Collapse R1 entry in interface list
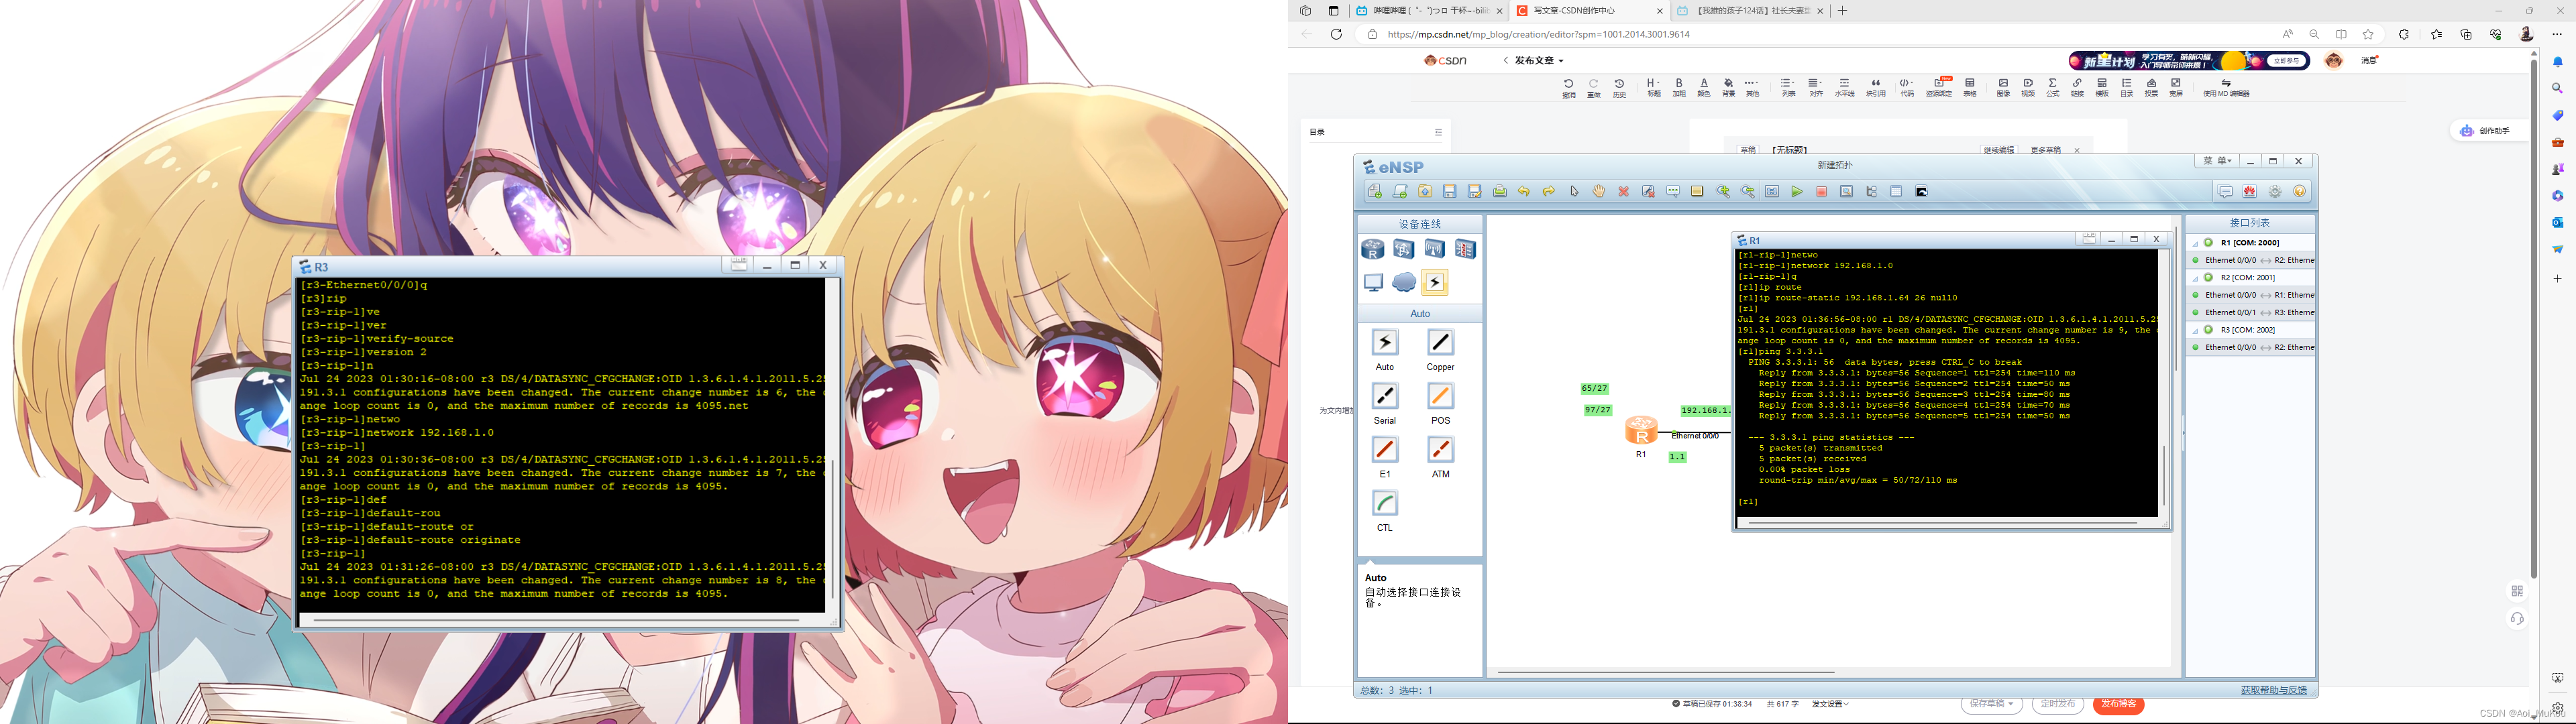Screen dimensions: 2576x724 pyautogui.click(x=2196, y=243)
